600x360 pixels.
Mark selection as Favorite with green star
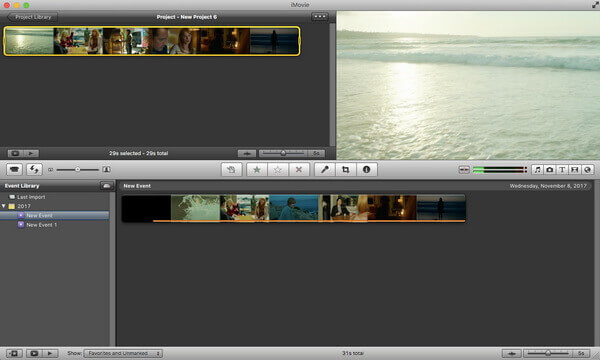(x=257, y=169)
